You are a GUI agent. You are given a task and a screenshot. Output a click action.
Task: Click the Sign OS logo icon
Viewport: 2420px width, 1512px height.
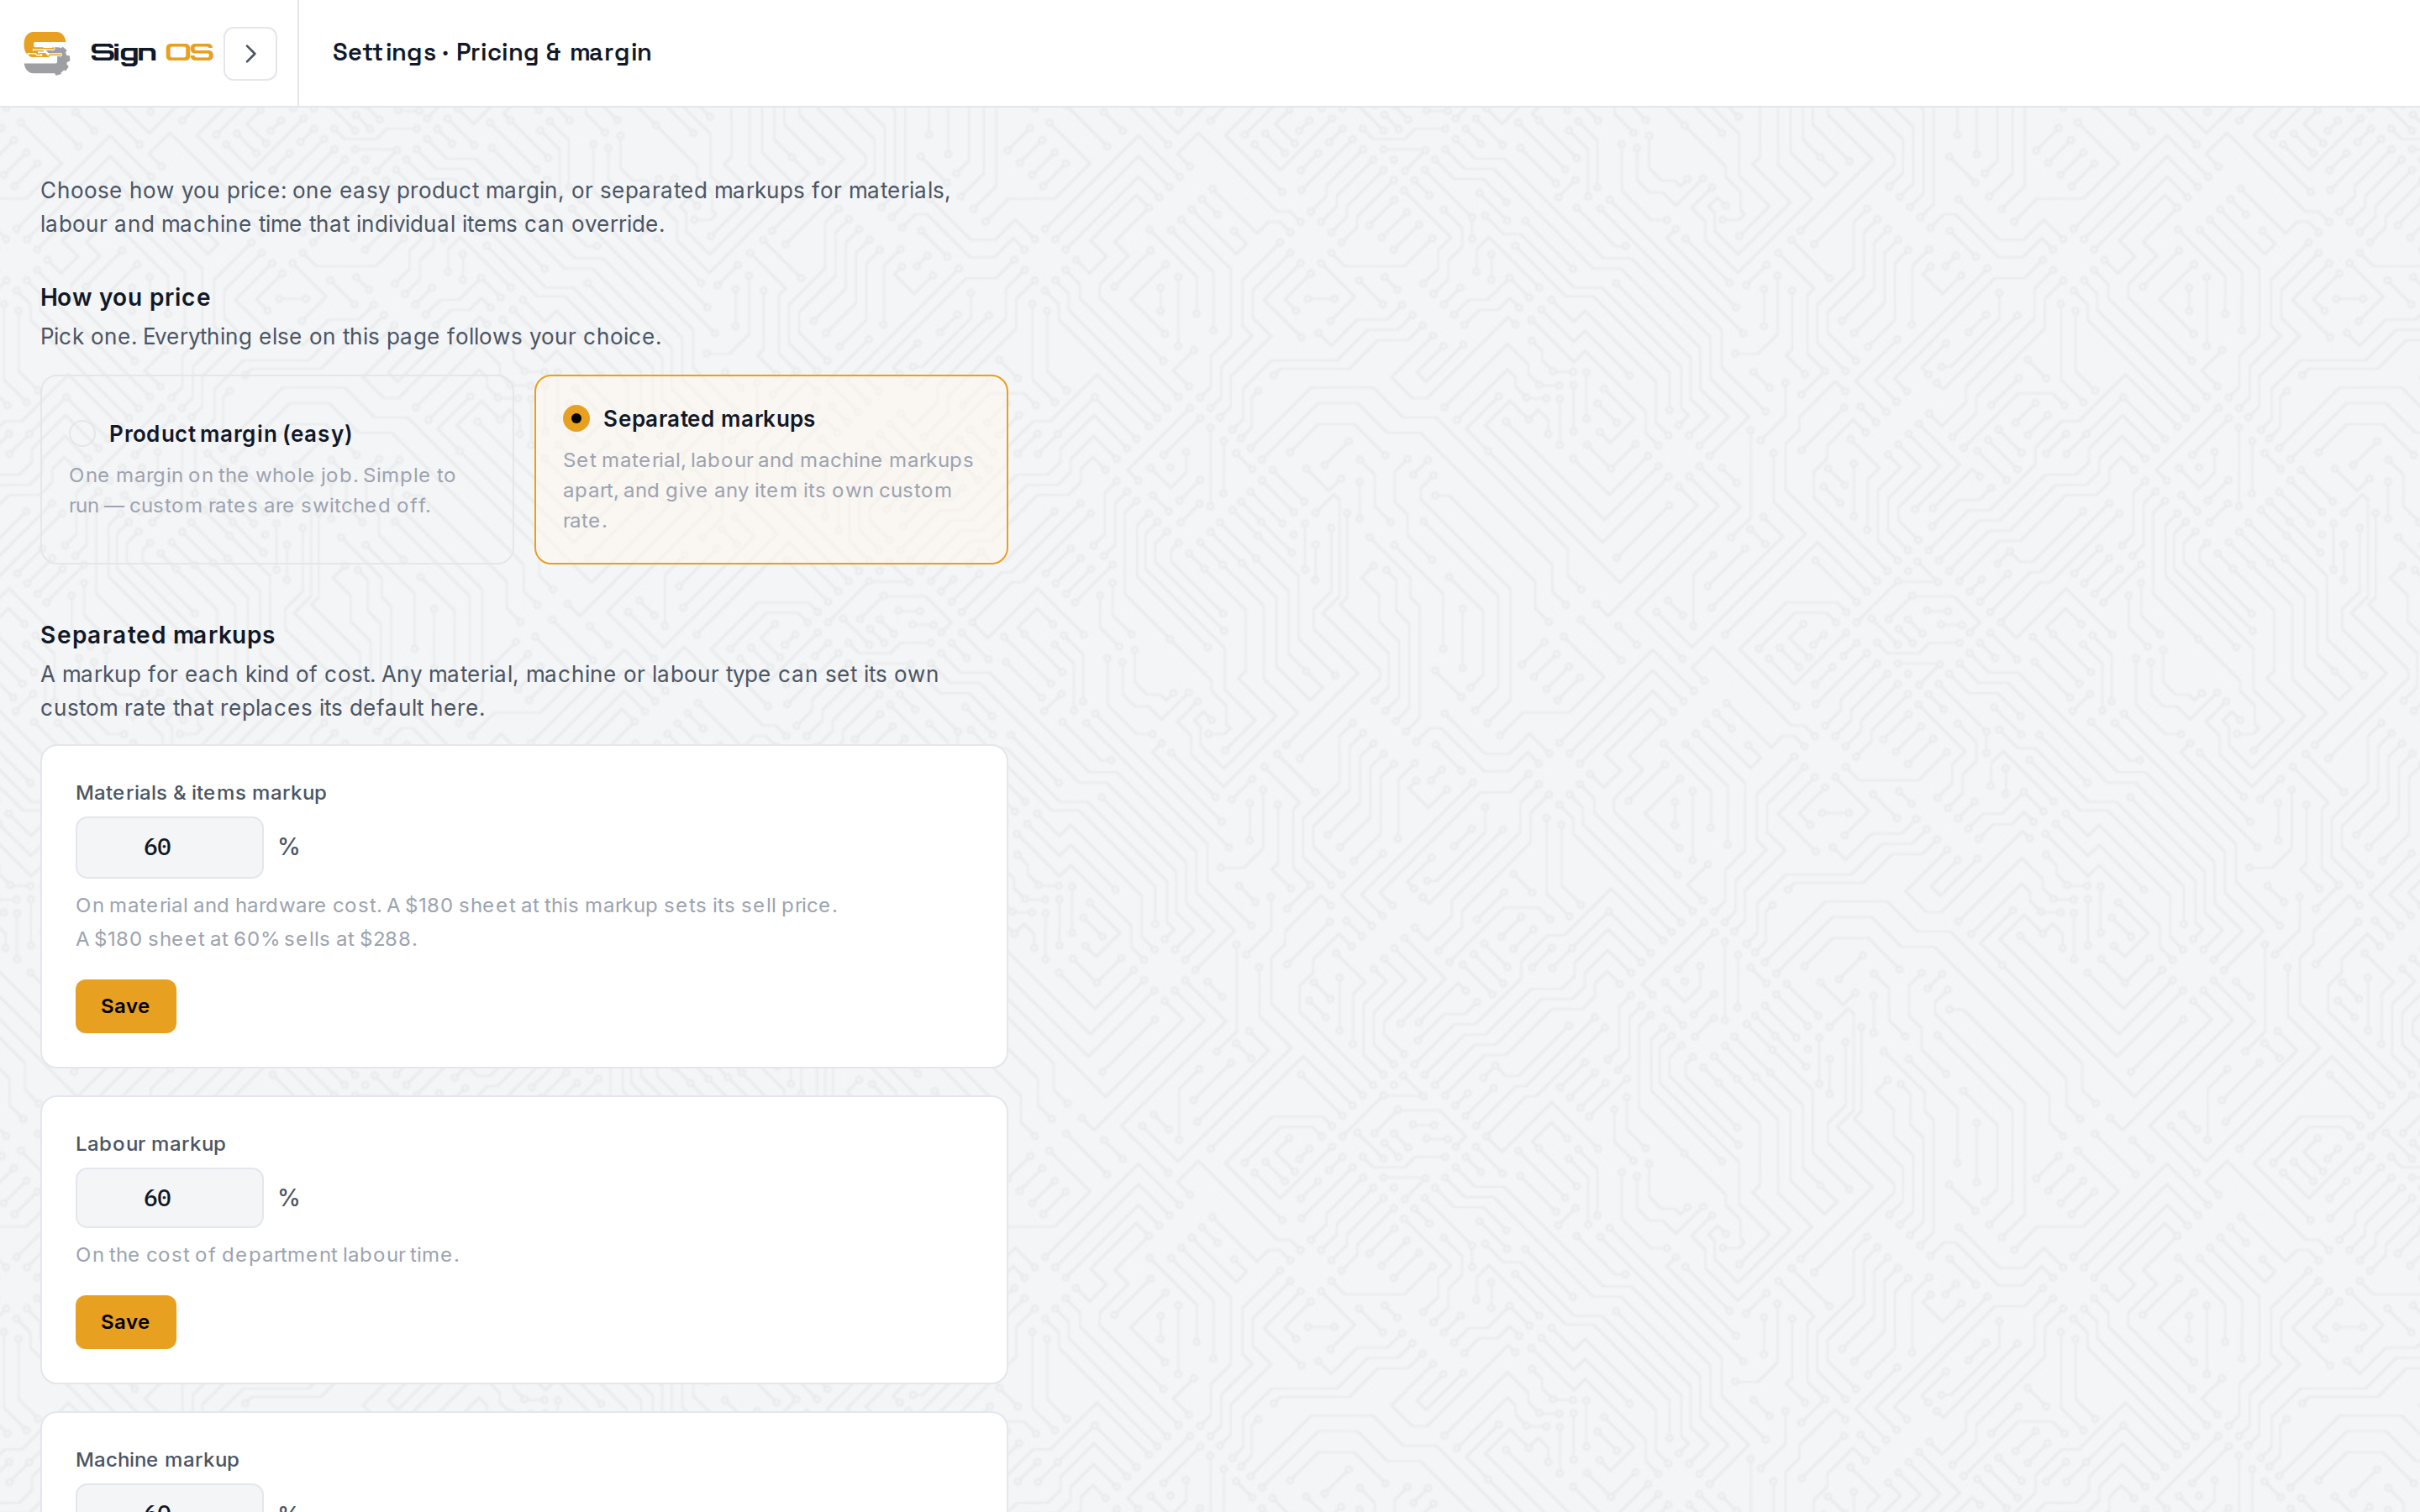[x=47, y=53]
